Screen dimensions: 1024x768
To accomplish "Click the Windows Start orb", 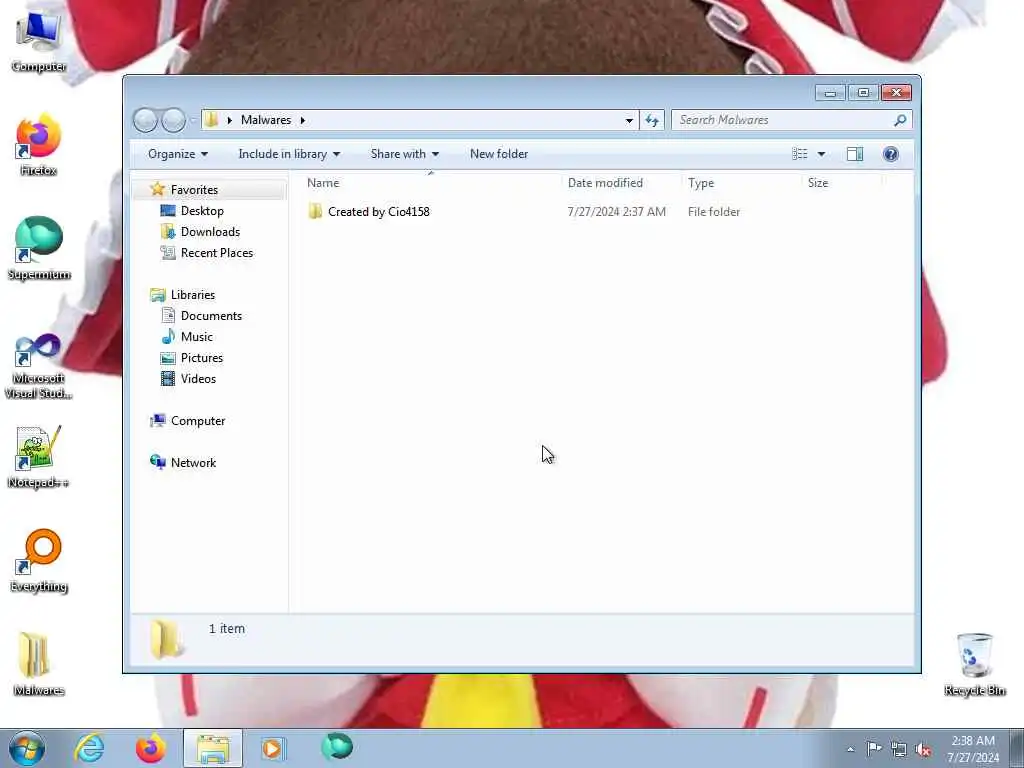I will [26, 748].
